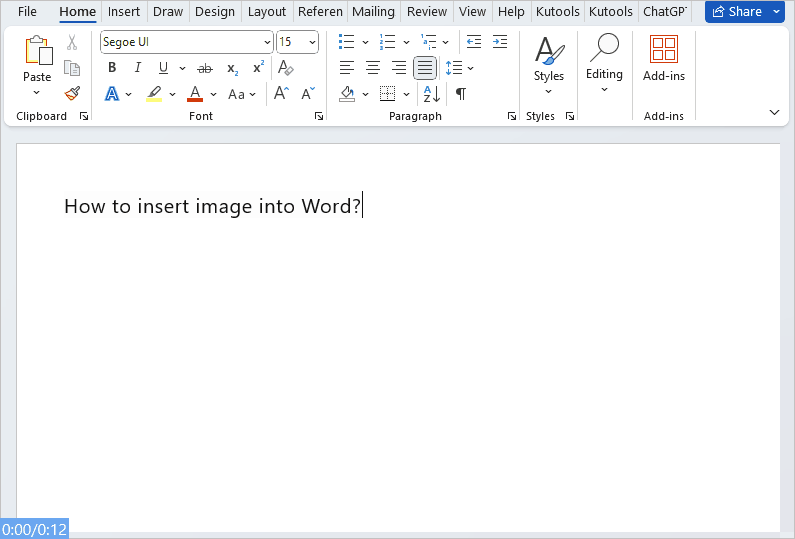795x539 pixels.
Task: Open the Layout ribbon tab
Action: point(266,12)
